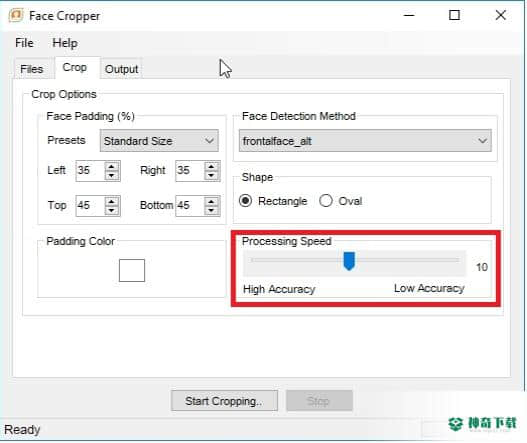
Task: Increase the Bottom padding value with up arrow
Action: click(211, 202)
